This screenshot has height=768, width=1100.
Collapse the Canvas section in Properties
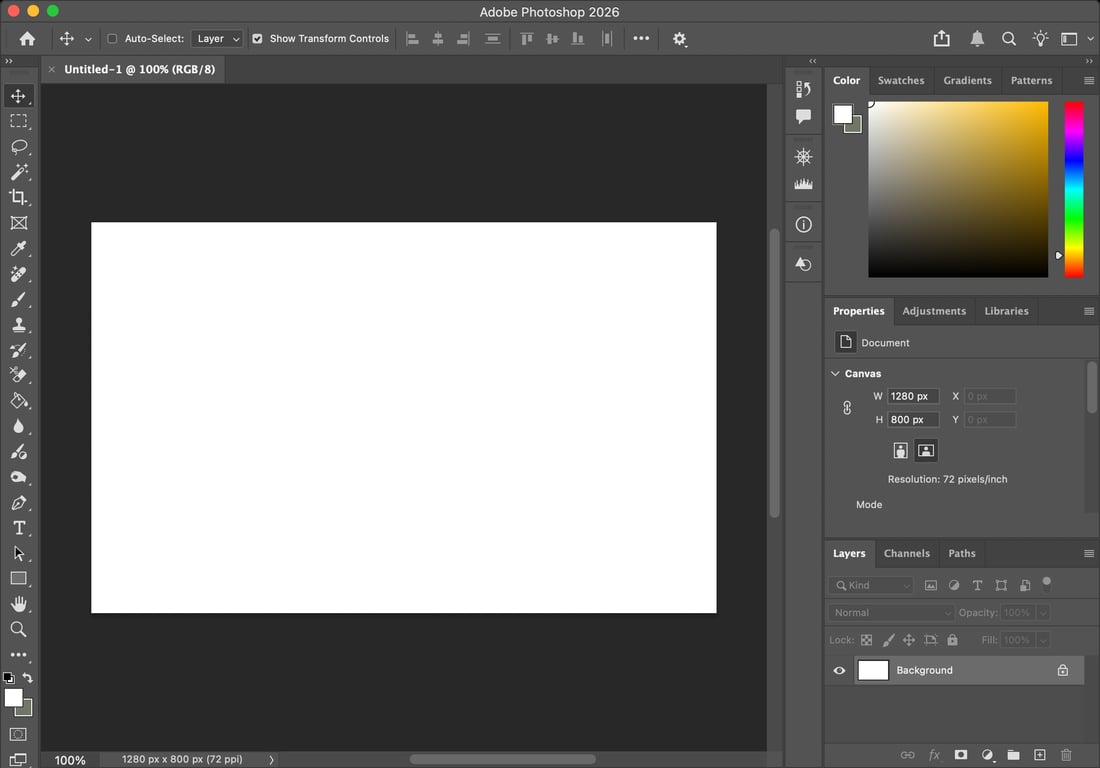pos(836,373)
